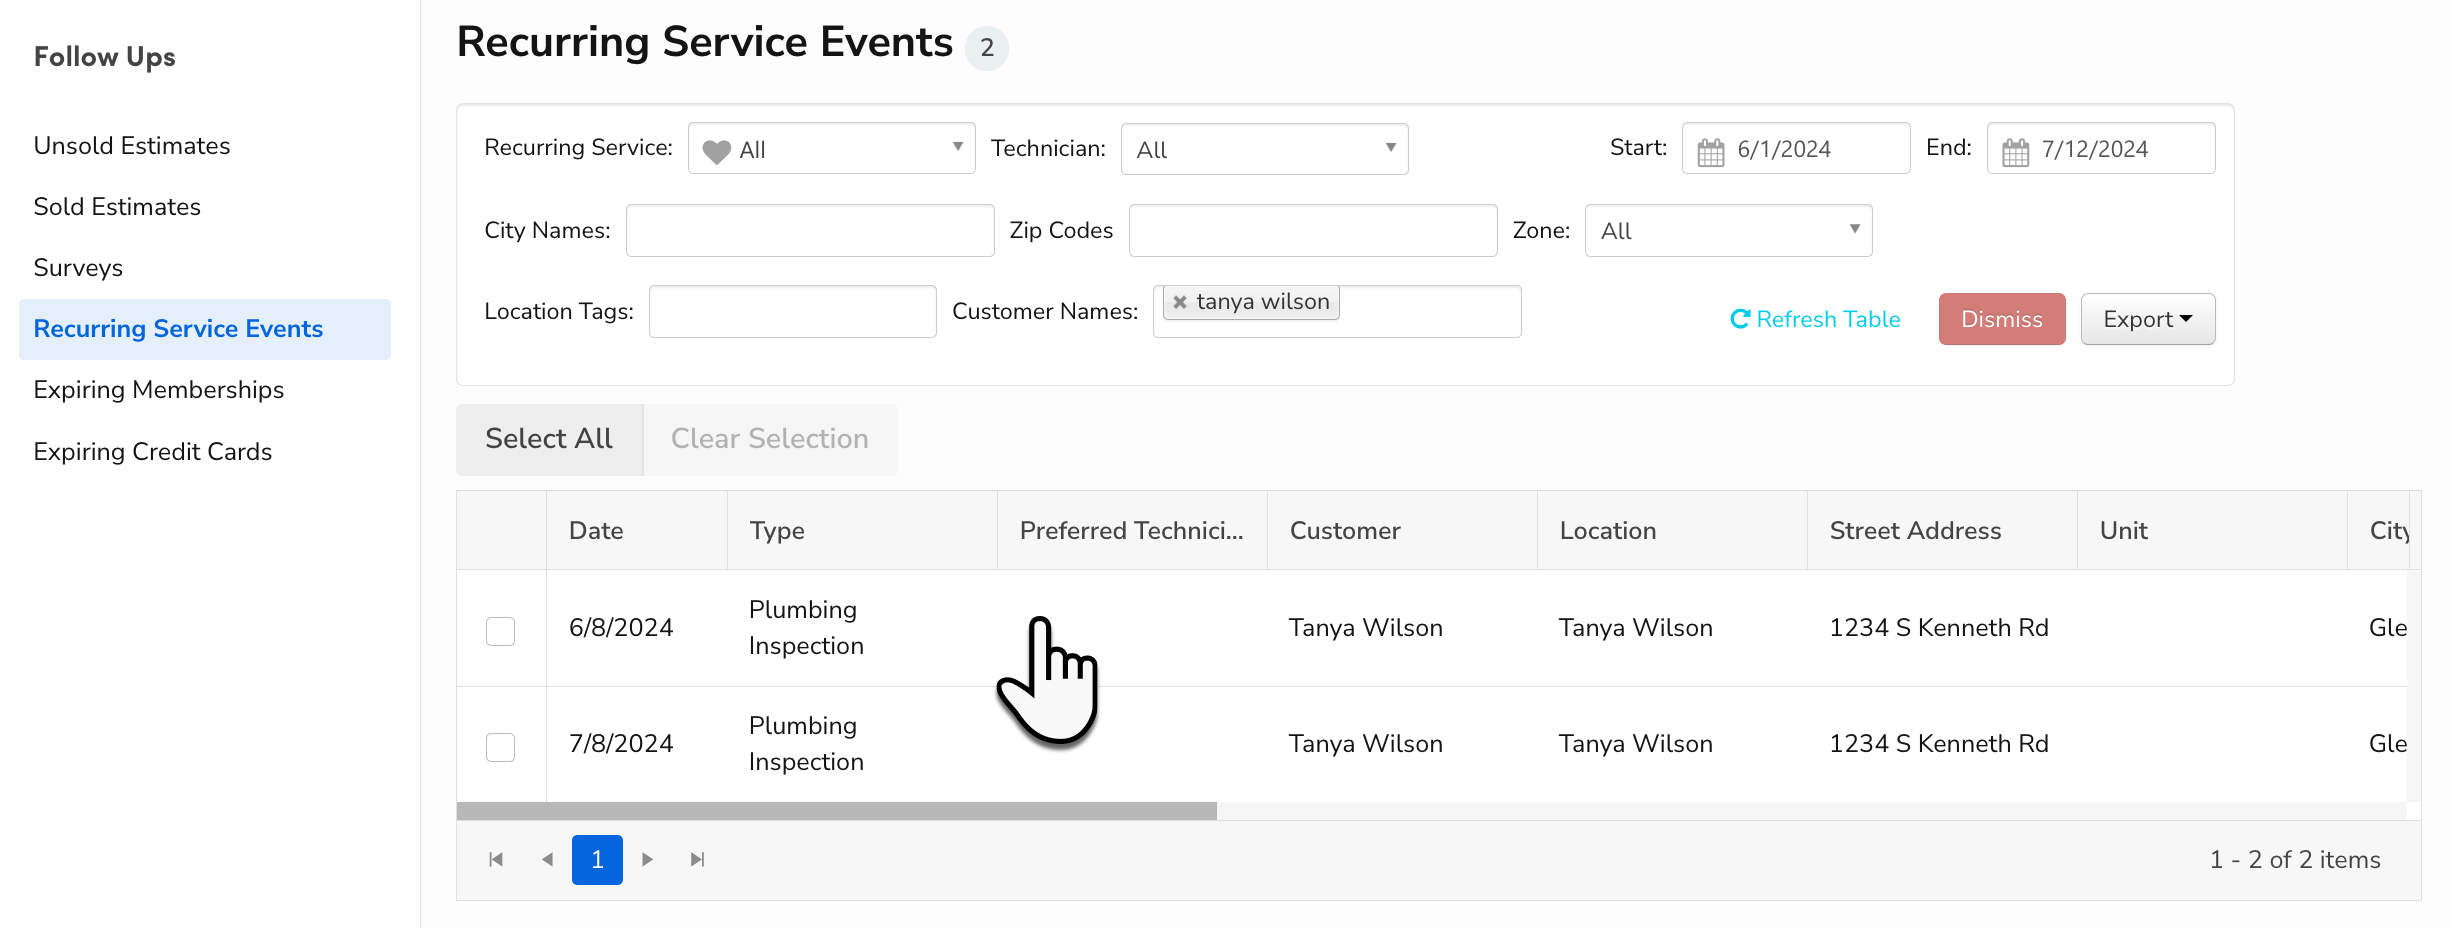The image size is (2452, 928).
Task: Open the Surveys section
Action: coord(78,267)
